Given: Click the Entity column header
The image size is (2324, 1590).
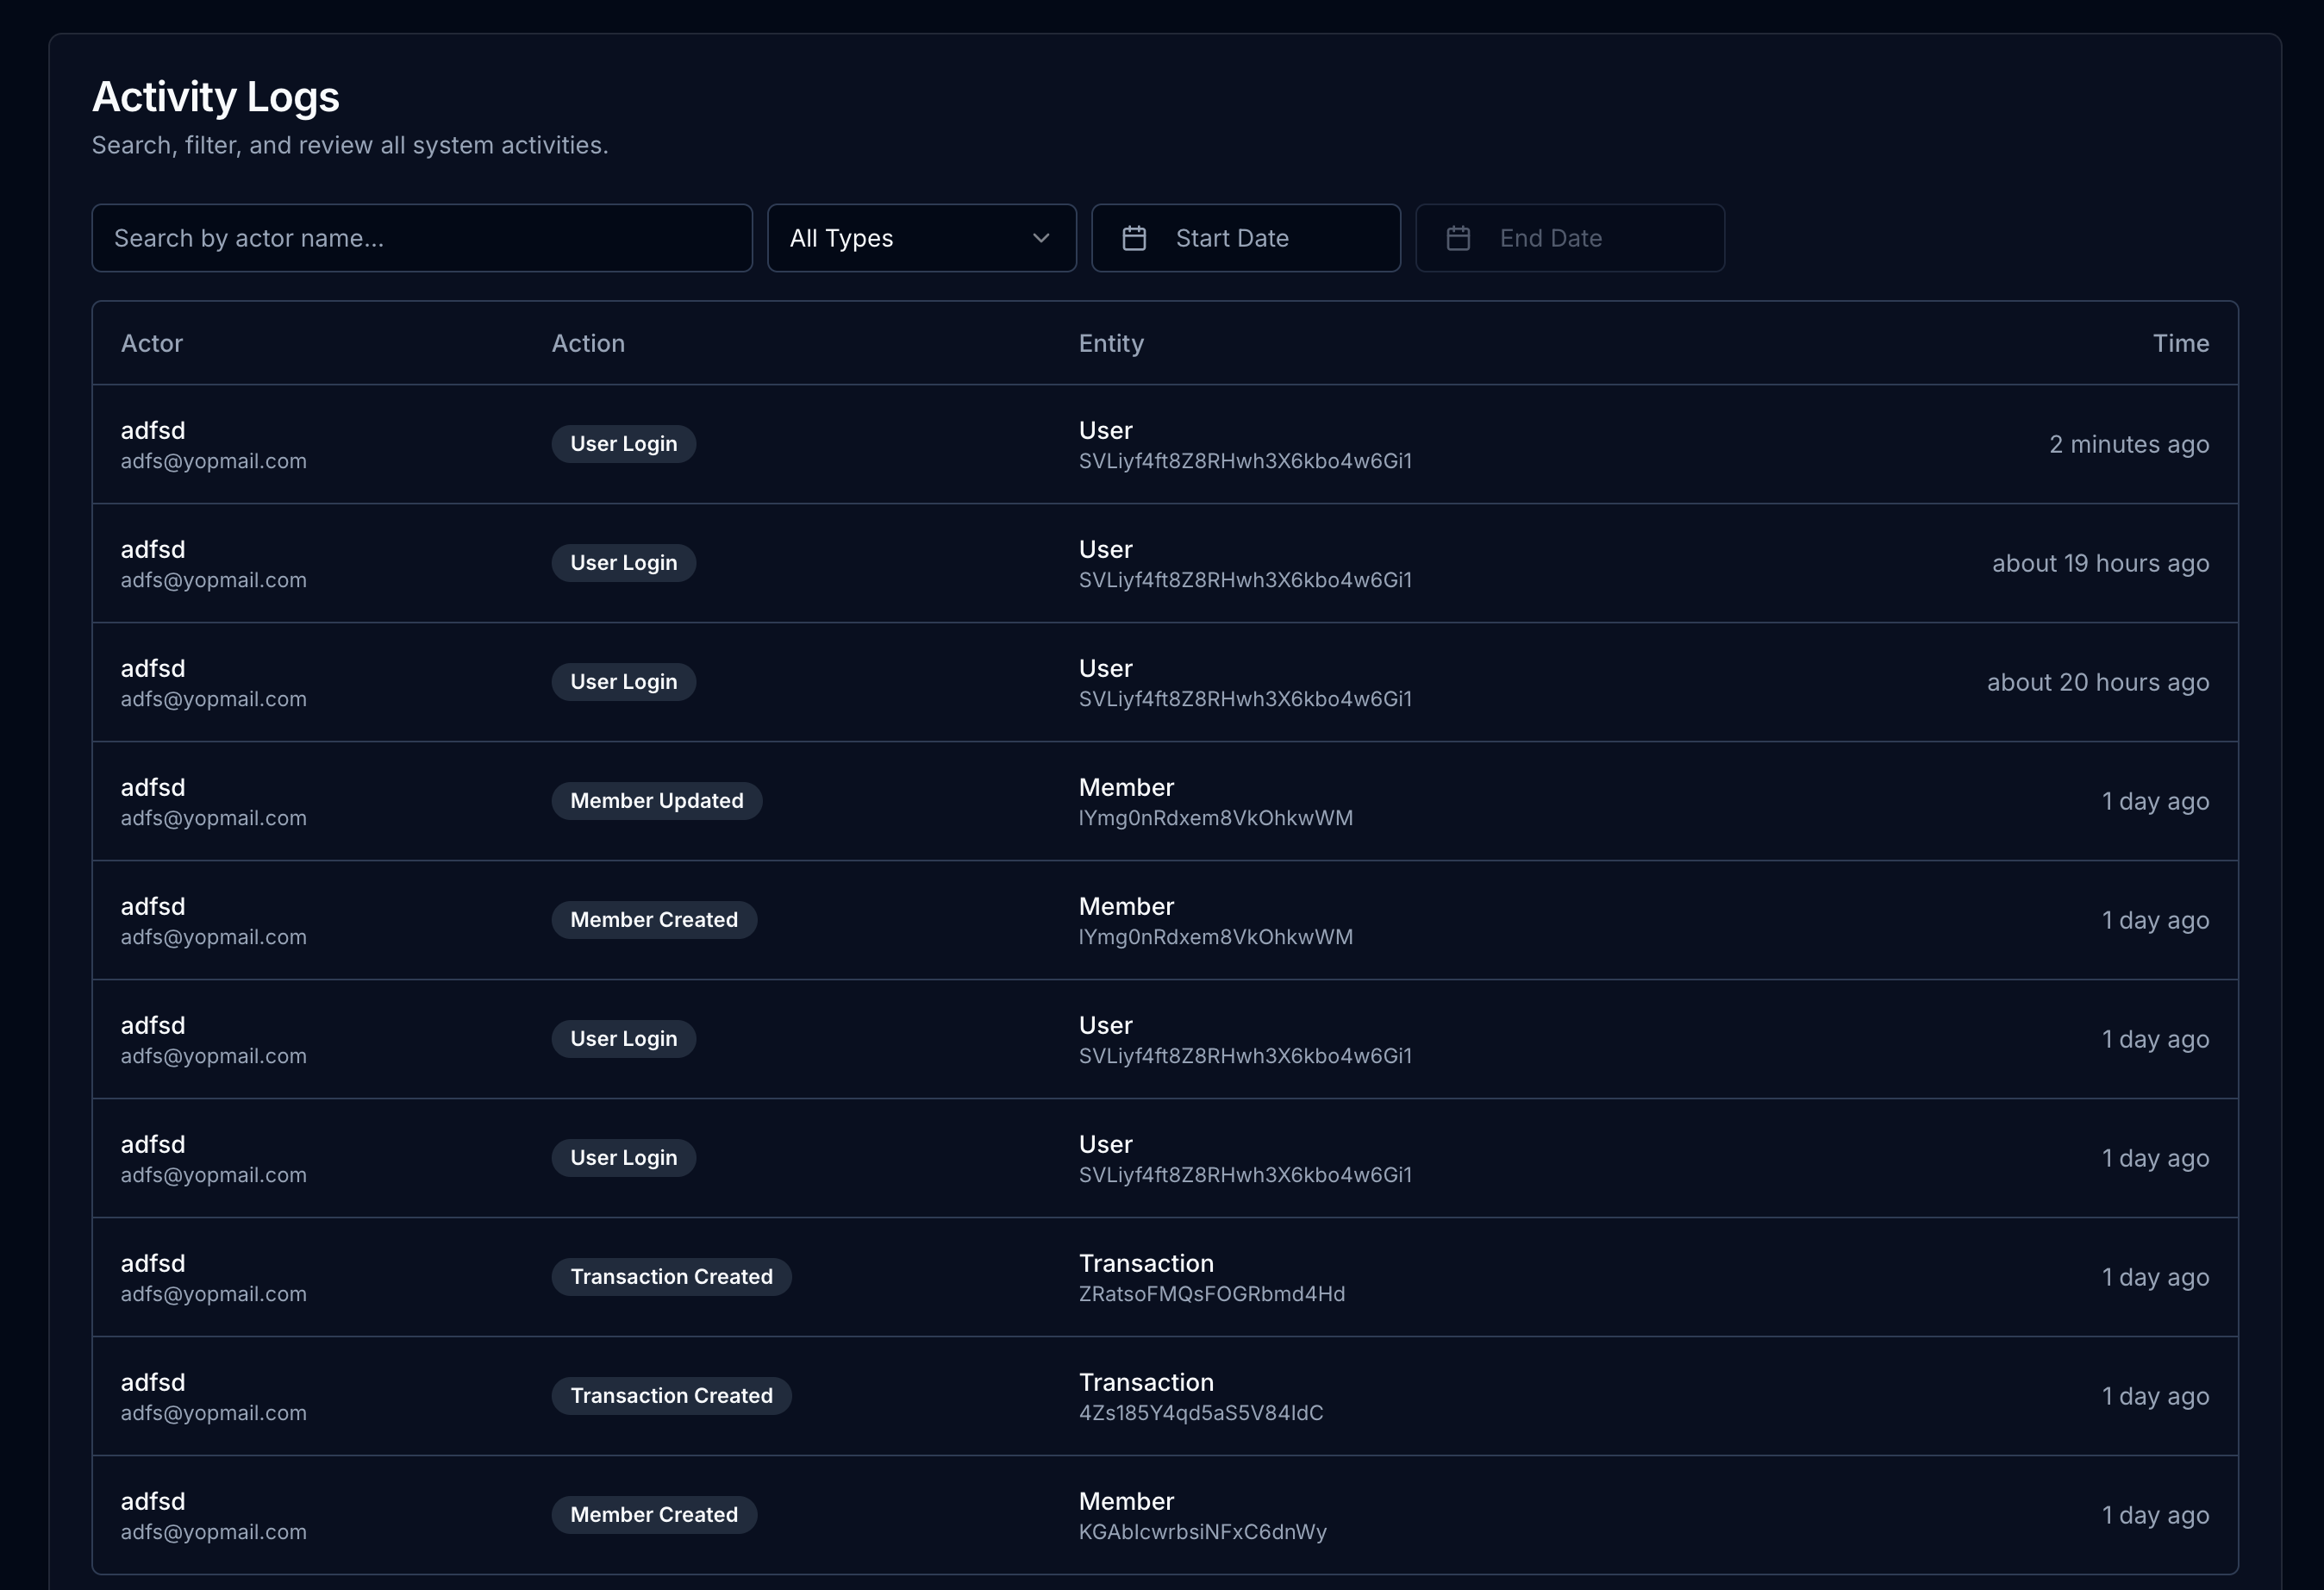Looking at the screenshot, I should tap(1111, 342).
